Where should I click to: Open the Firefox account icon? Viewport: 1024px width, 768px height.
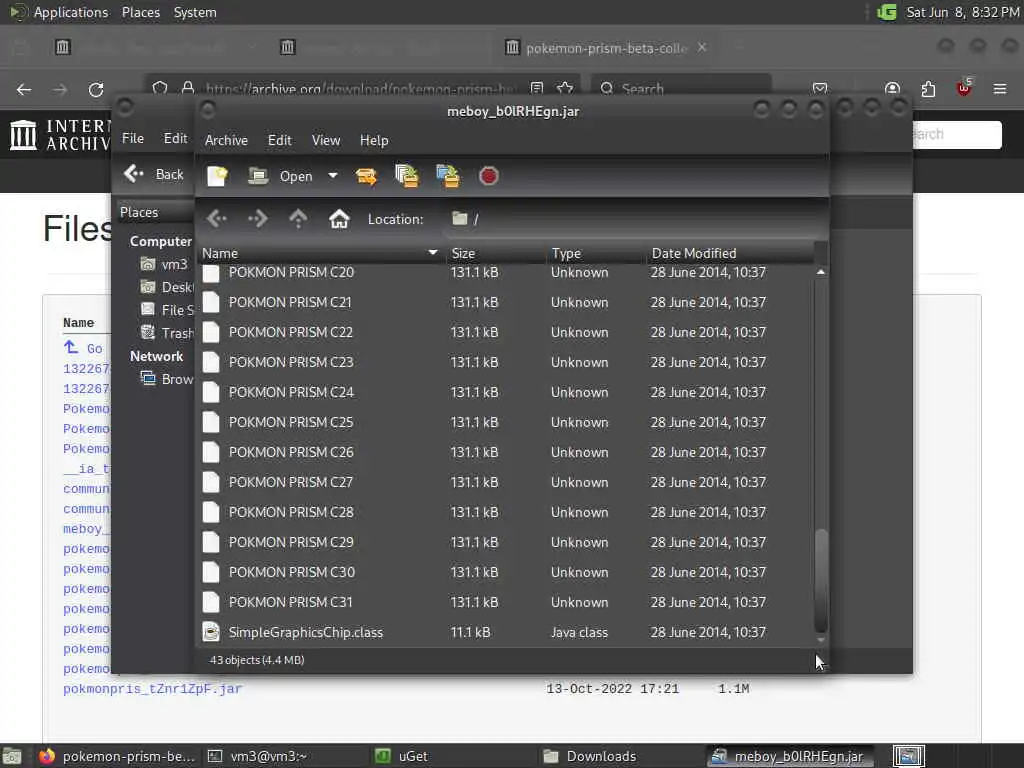coord(892,89)
